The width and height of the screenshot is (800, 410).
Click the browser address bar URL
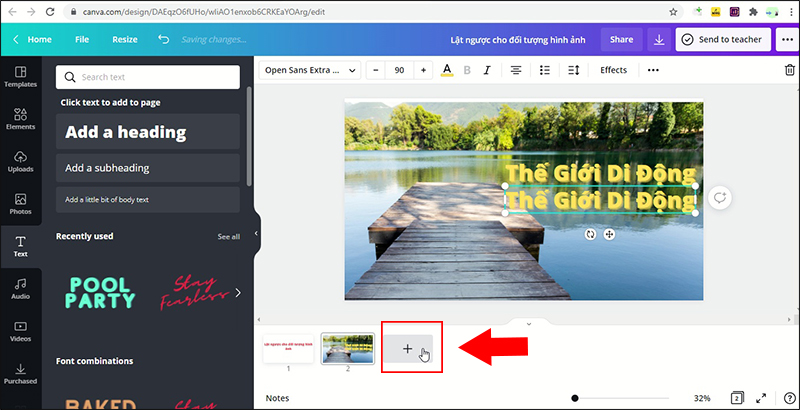click(203, 12)
